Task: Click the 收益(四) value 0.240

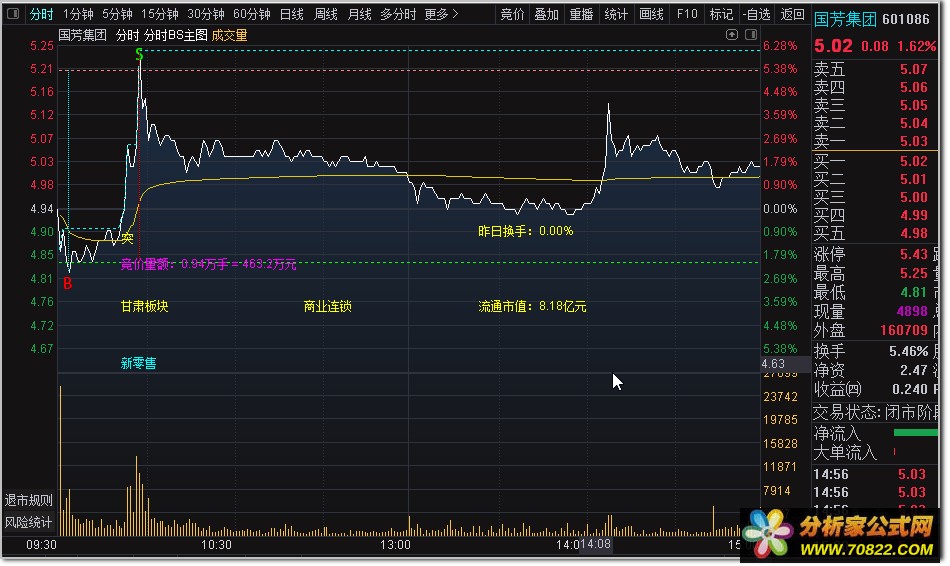Action: click(910, 389)
